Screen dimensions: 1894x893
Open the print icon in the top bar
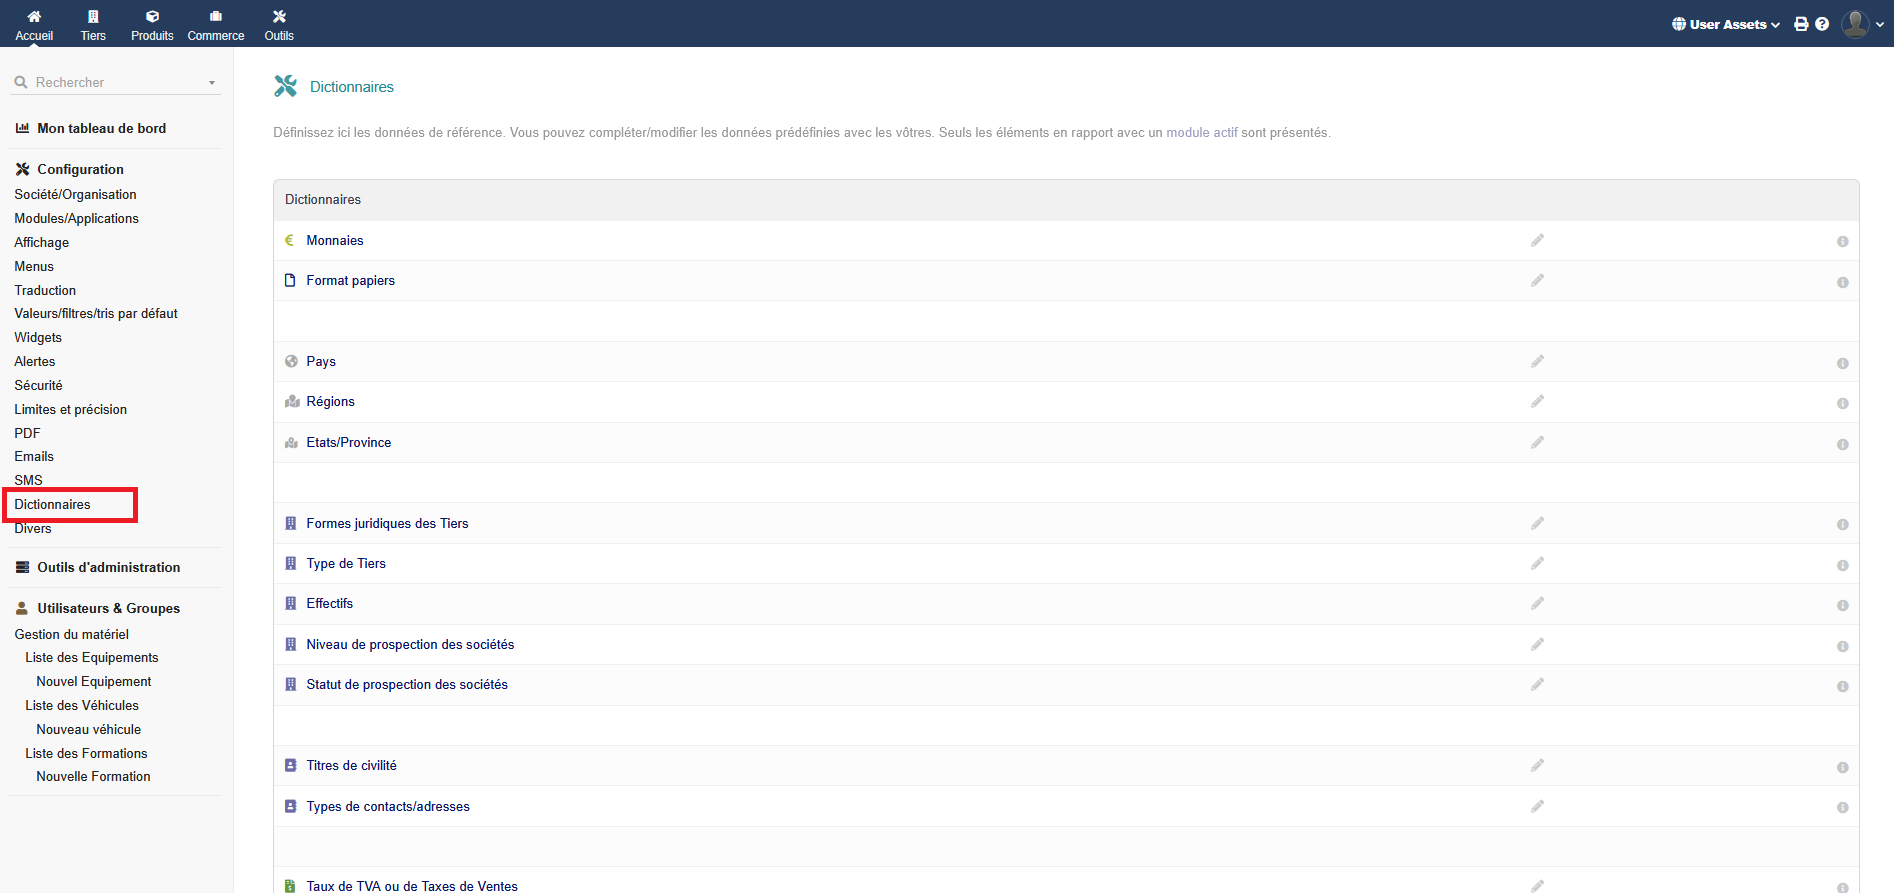click(x=1801, y=24)
